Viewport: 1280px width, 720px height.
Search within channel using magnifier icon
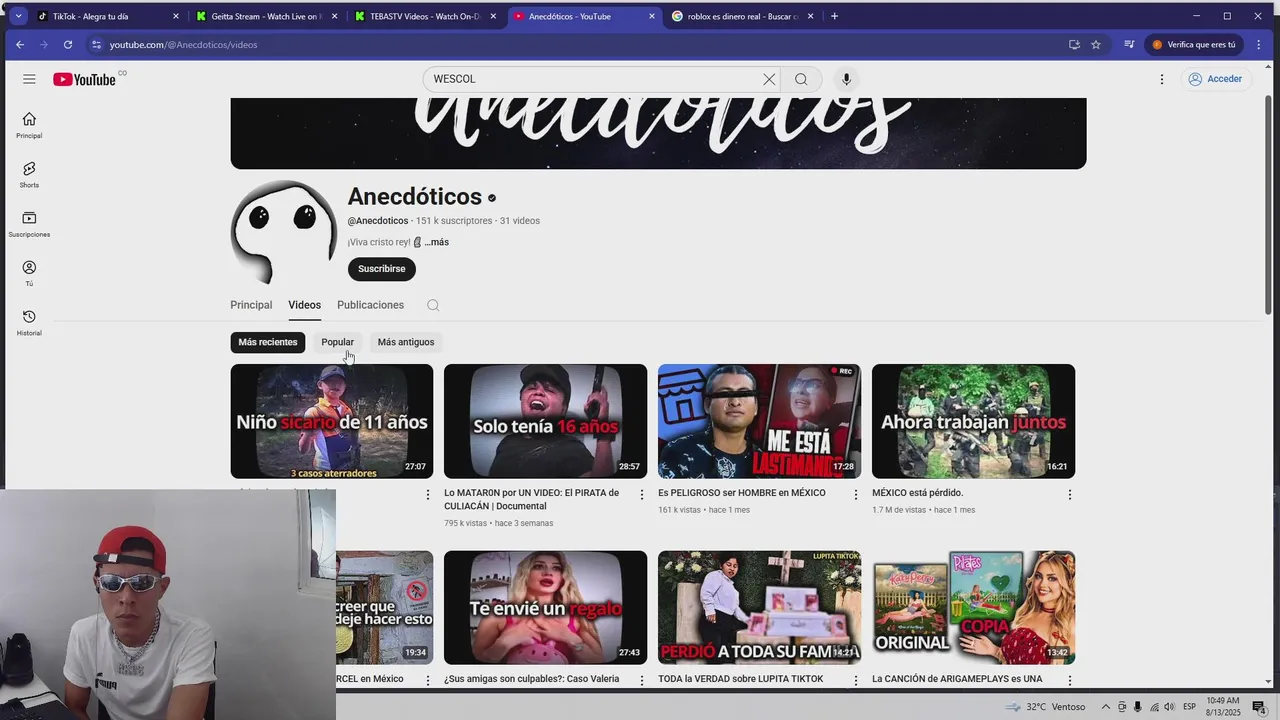coord(433,305)
